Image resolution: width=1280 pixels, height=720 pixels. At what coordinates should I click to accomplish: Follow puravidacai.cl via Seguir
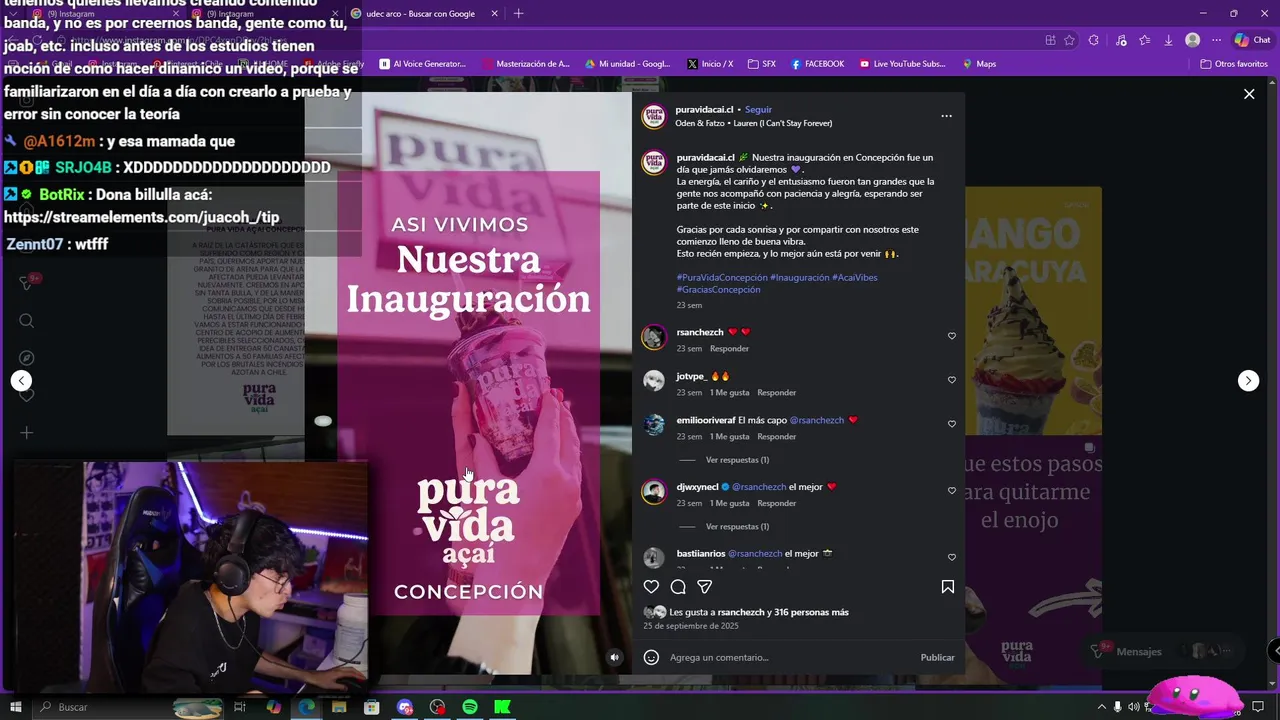coord(758,109)
